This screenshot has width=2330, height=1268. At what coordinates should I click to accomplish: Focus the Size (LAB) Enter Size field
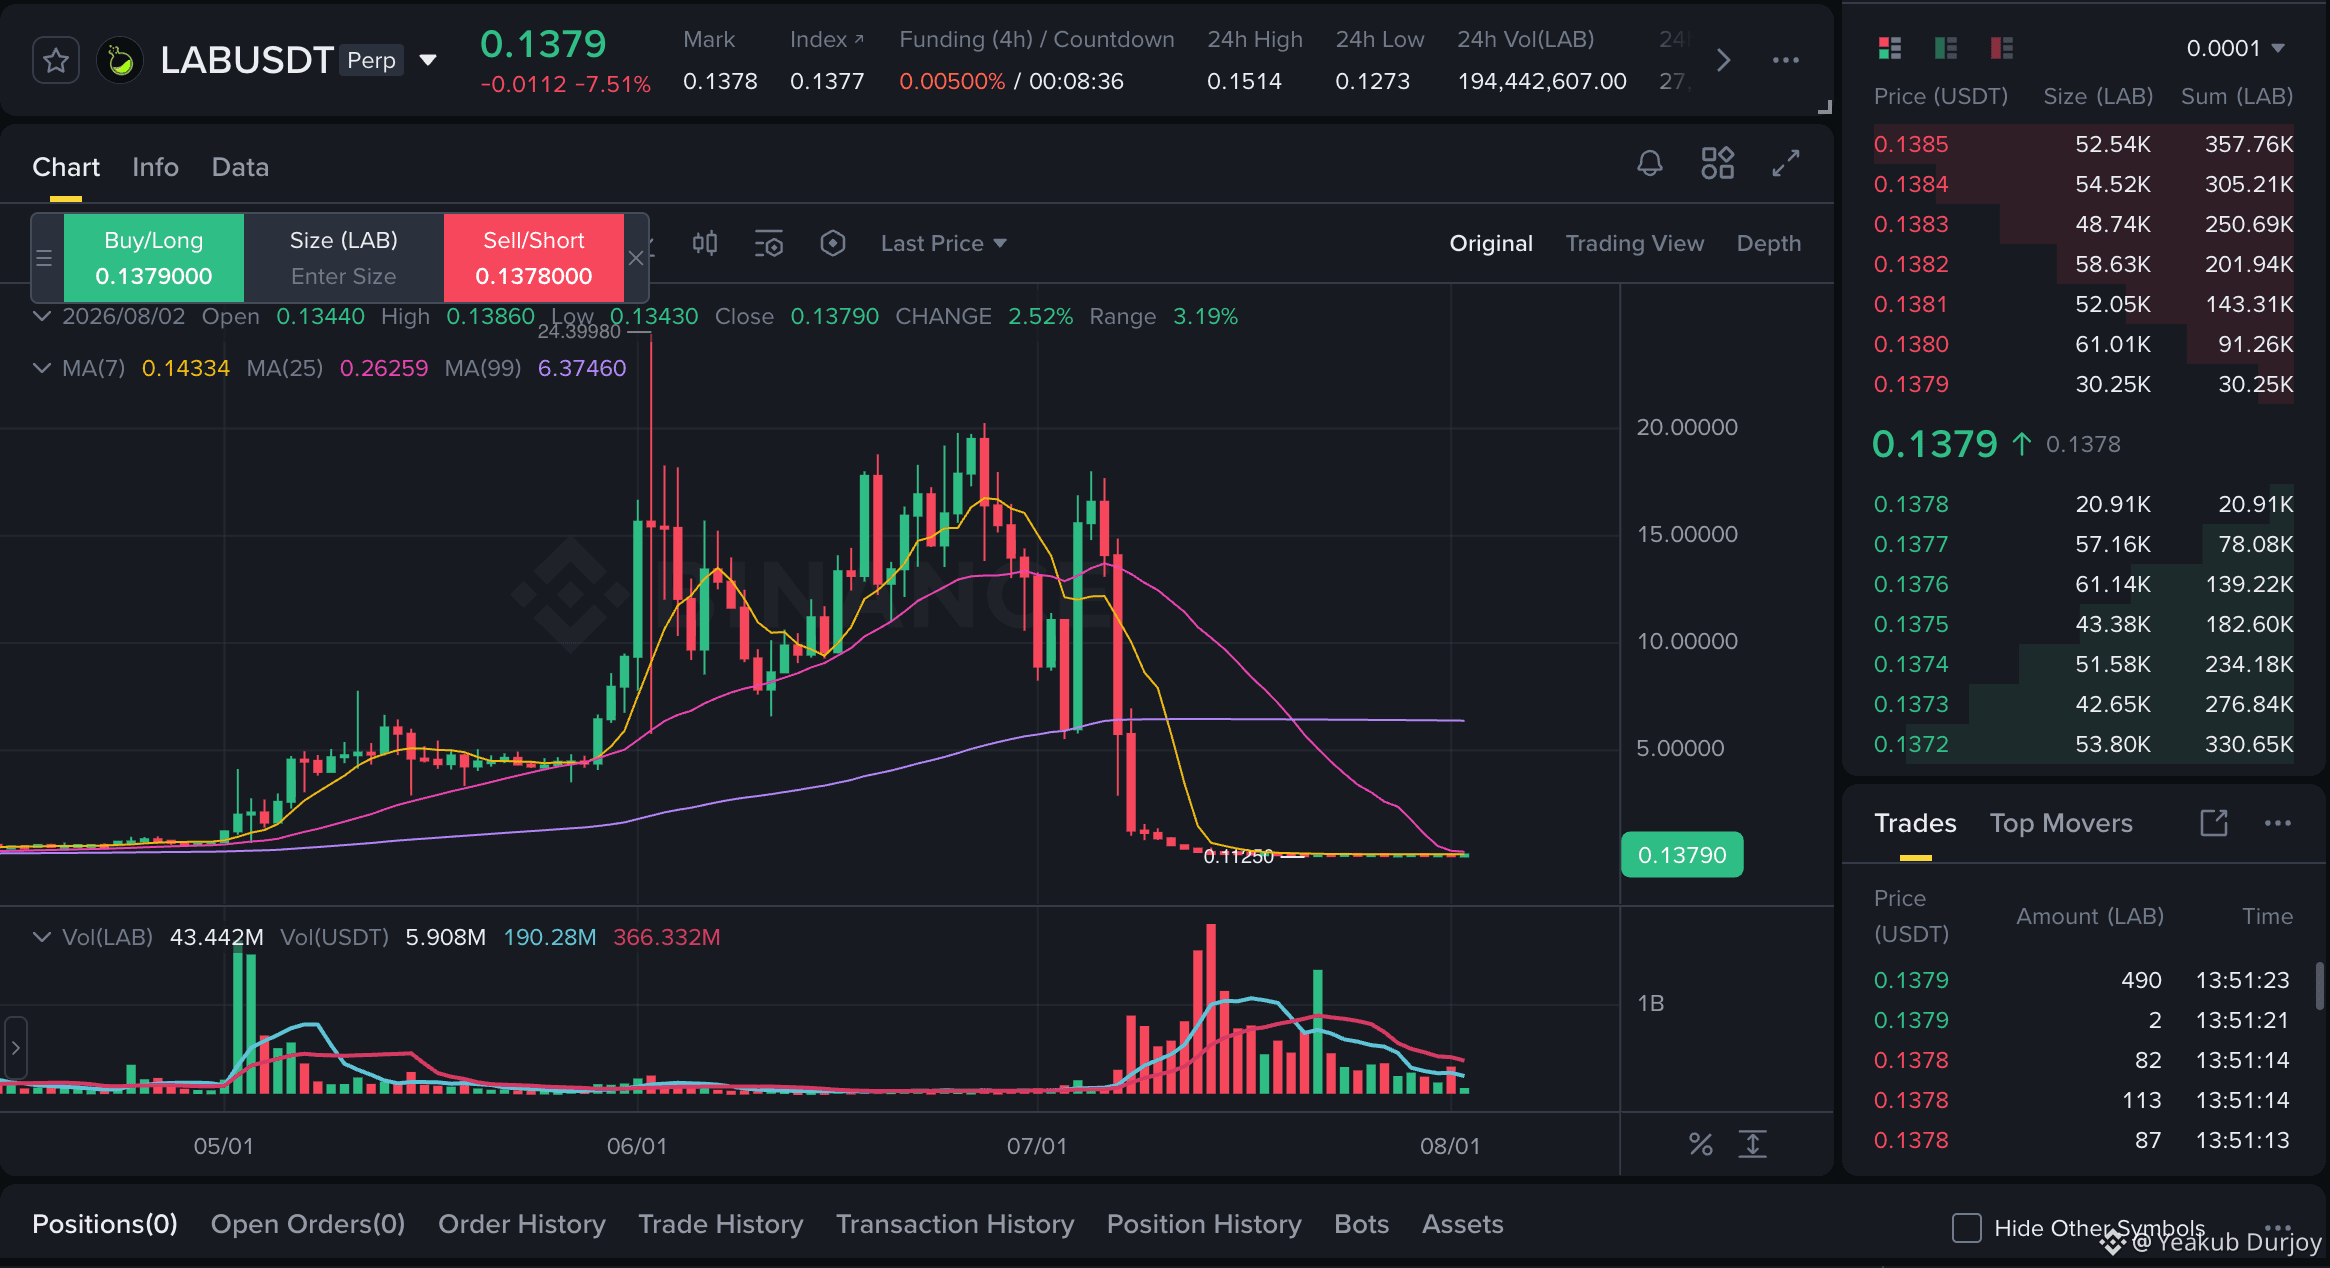[344, 258]
